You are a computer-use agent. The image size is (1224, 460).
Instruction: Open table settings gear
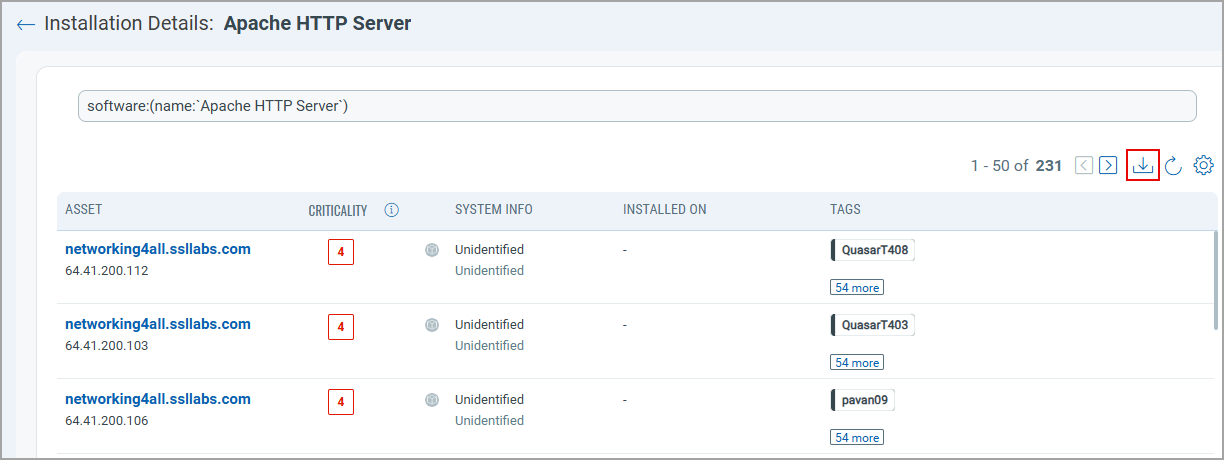pos(1204,165)
